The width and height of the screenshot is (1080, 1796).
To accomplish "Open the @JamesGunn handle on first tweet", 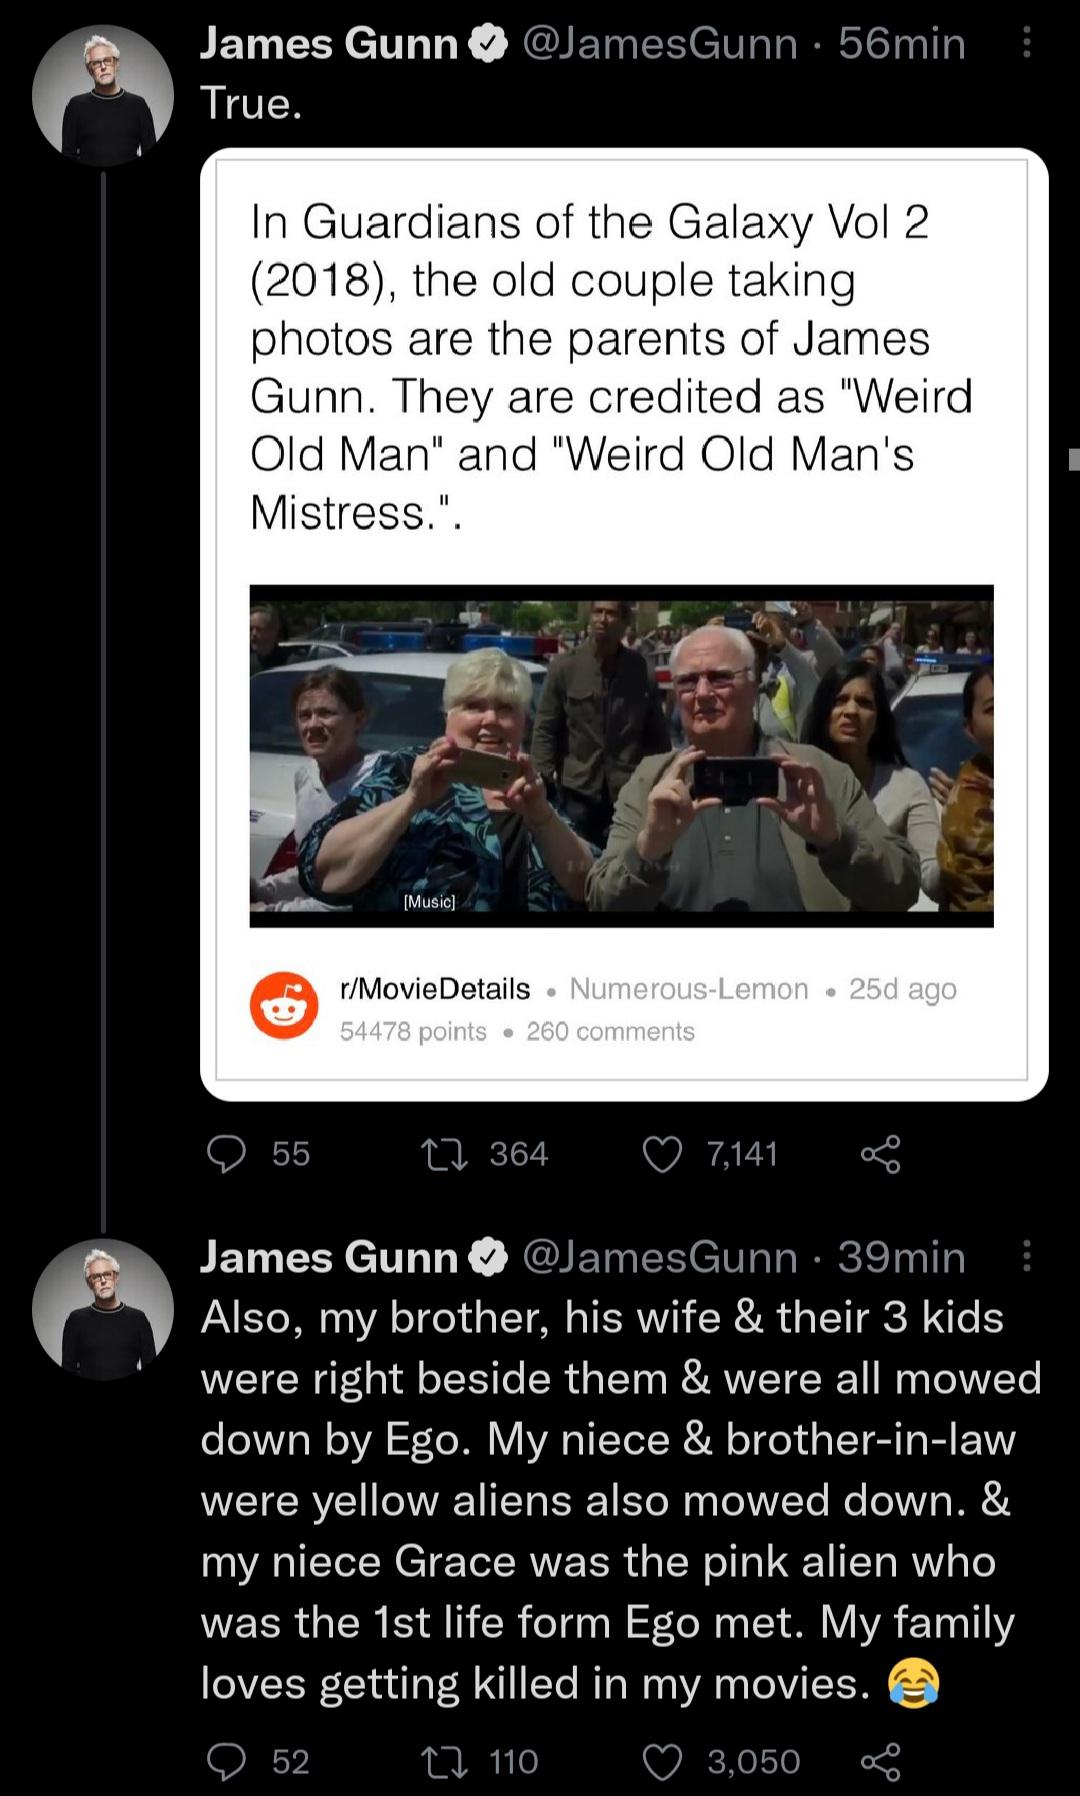I will click(660, 43).
